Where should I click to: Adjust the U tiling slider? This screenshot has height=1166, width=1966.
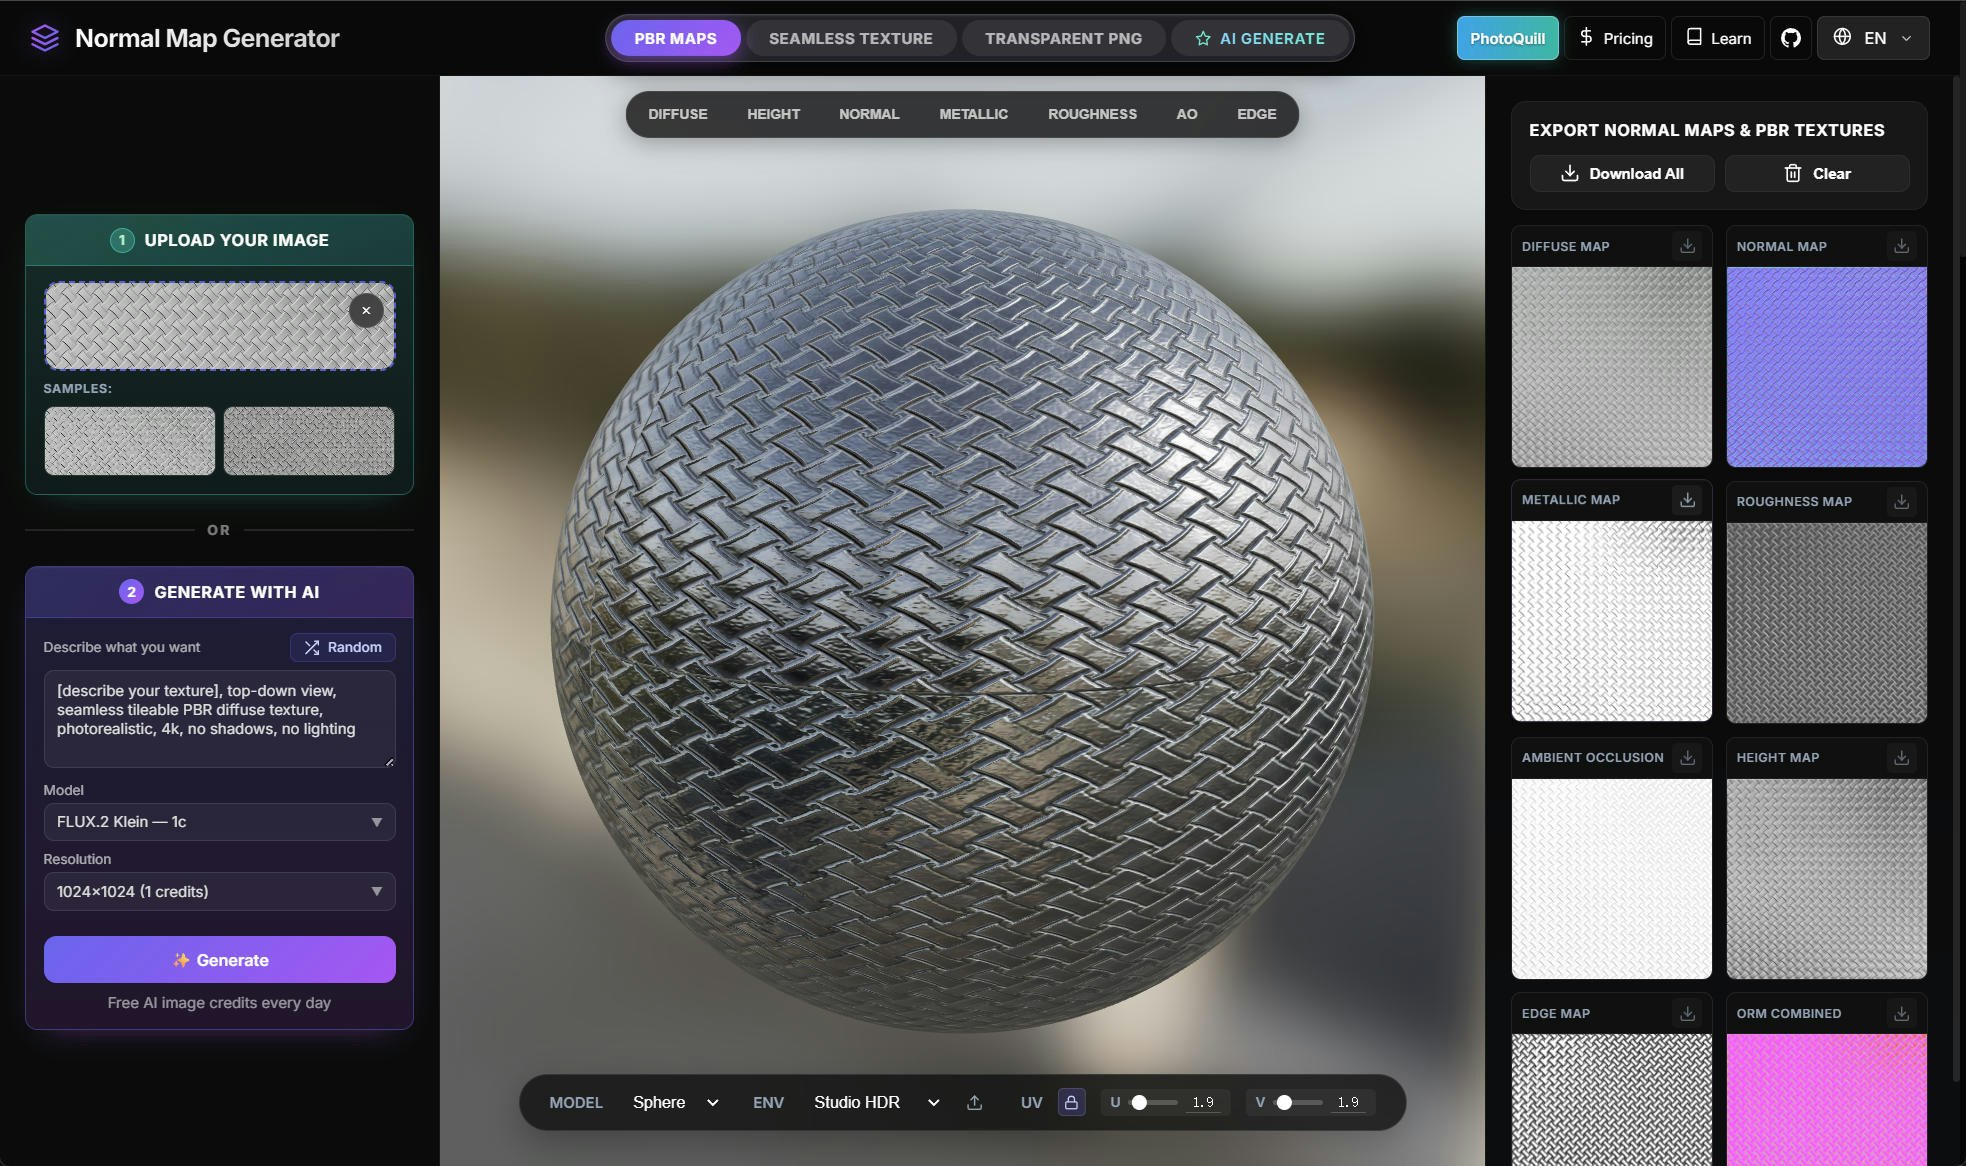coord(1154,1102)
